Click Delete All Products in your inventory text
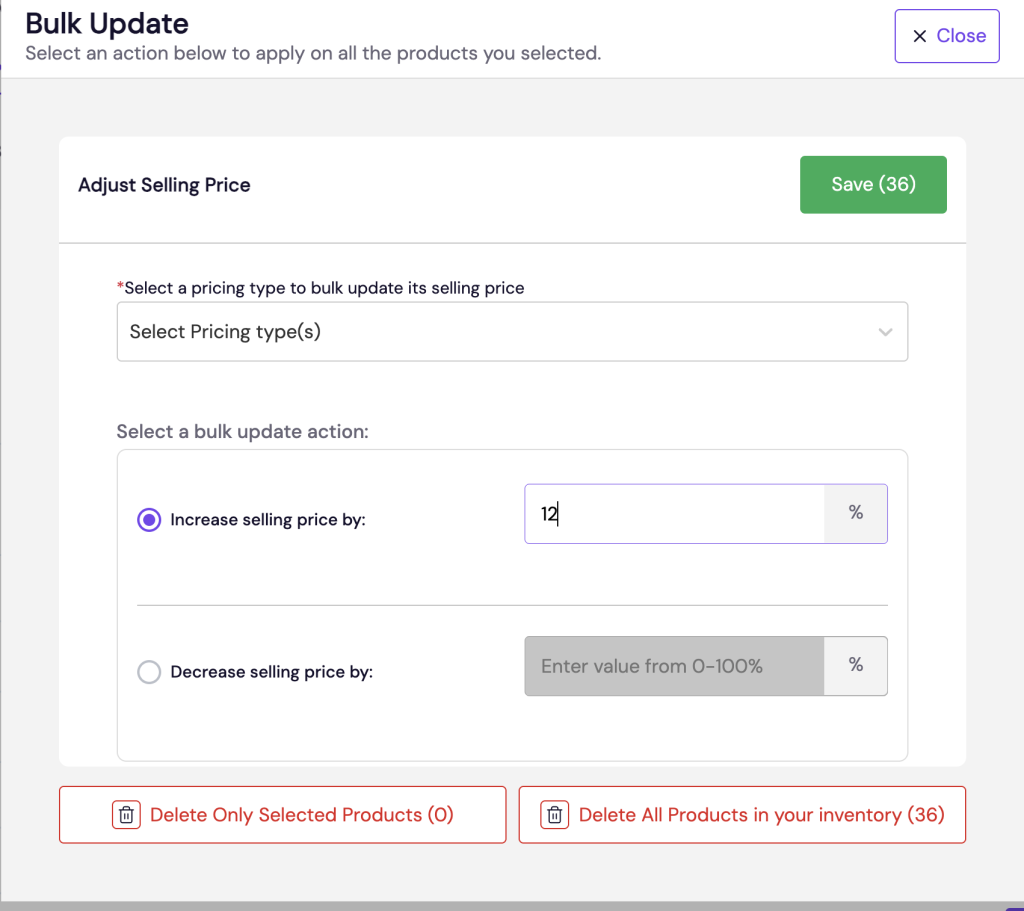 (761, 815)
